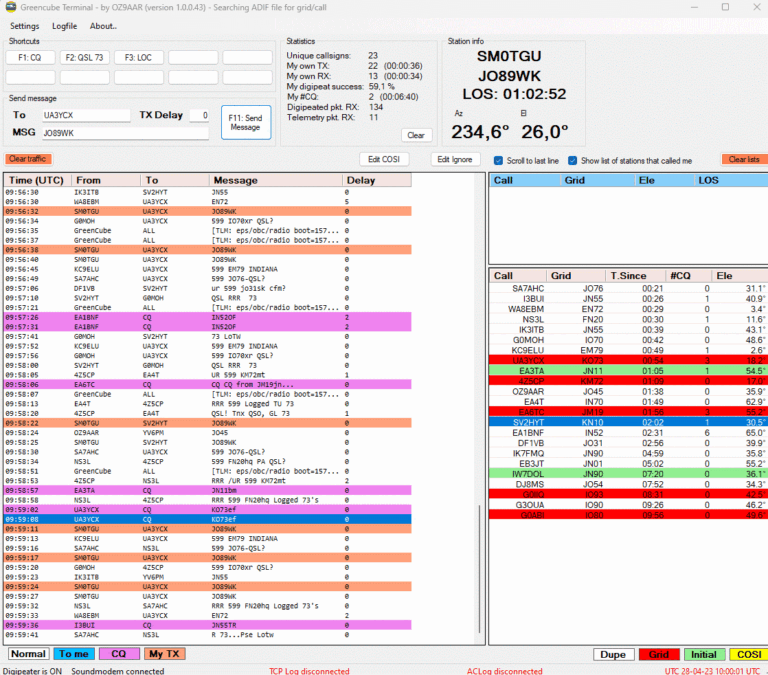Image resolution: width=768 pixels, height=675 pixels.
Task: Toggle the Scroll to last line checkbox
Action: pos(499,160)
